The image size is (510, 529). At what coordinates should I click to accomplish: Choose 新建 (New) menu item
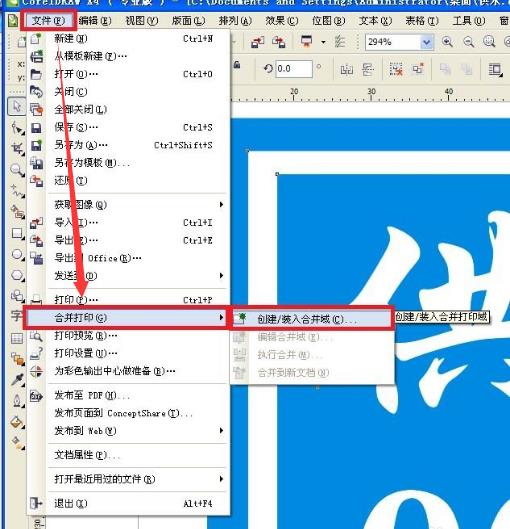[x=128, y=38]
